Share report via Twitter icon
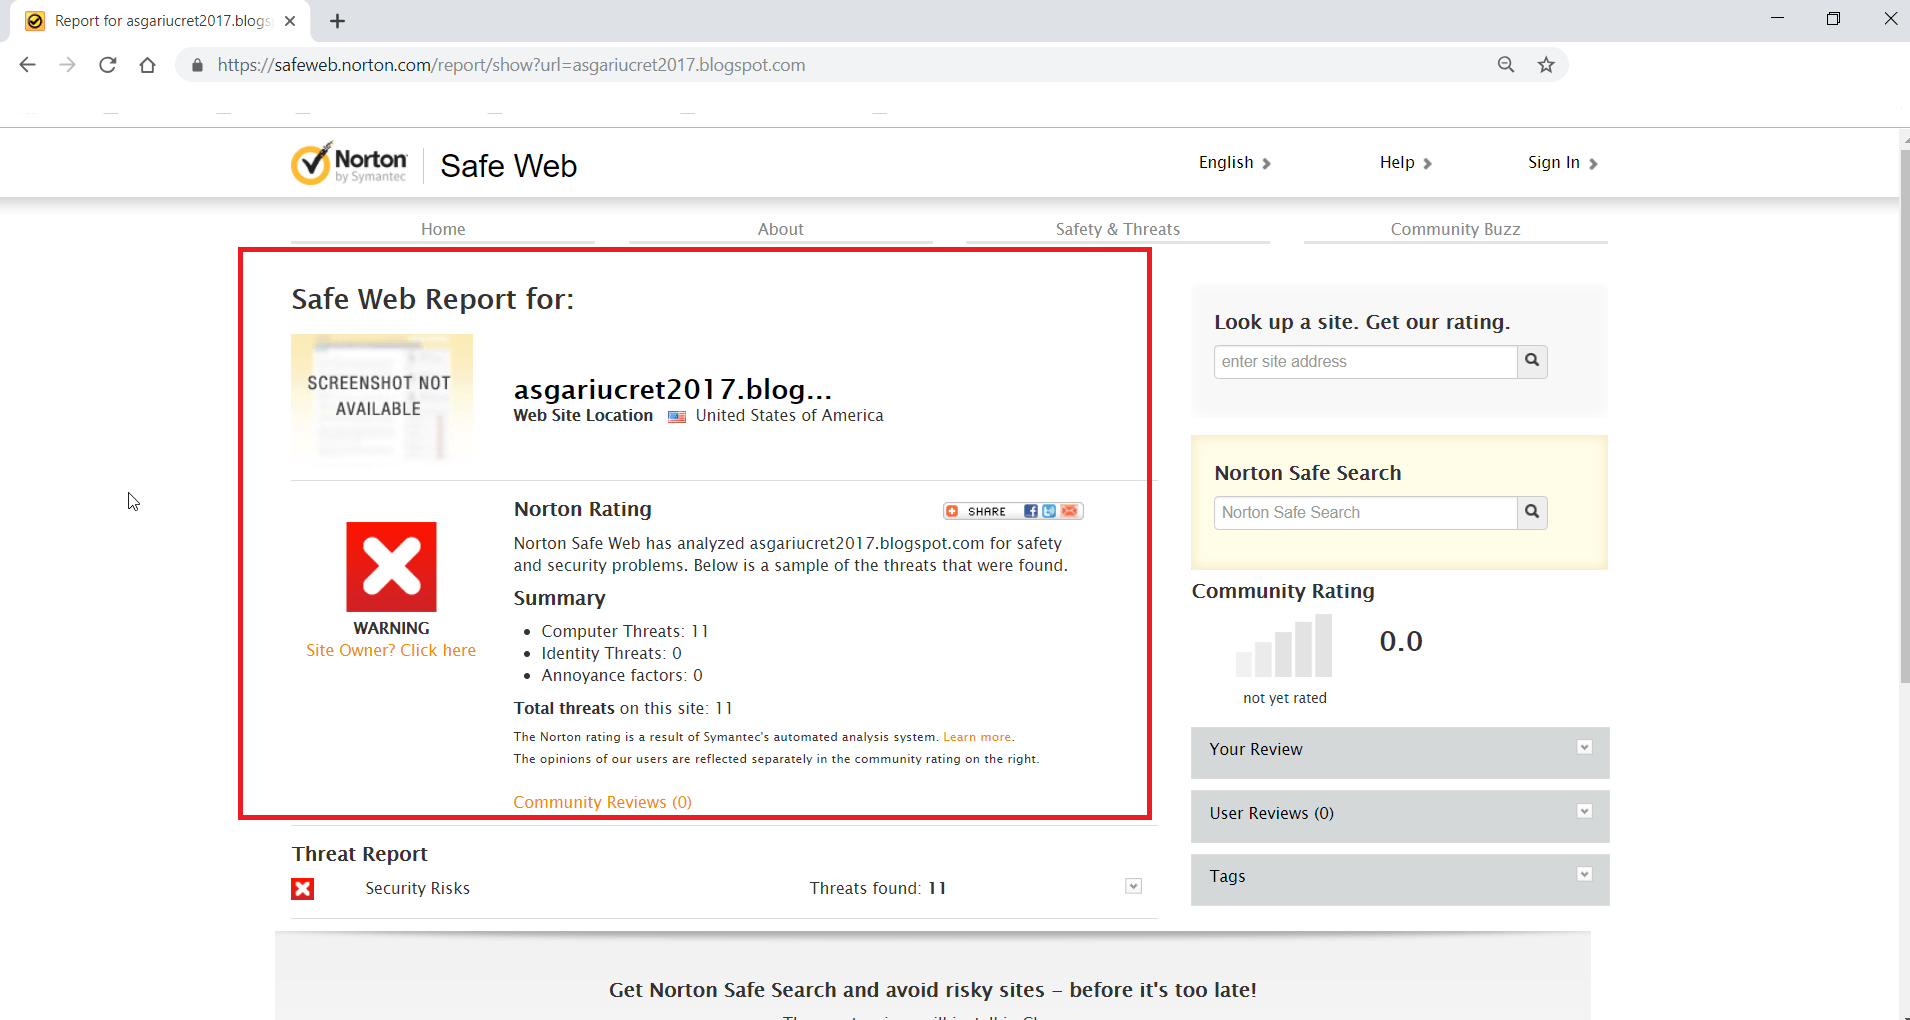 click(1049, 511)
